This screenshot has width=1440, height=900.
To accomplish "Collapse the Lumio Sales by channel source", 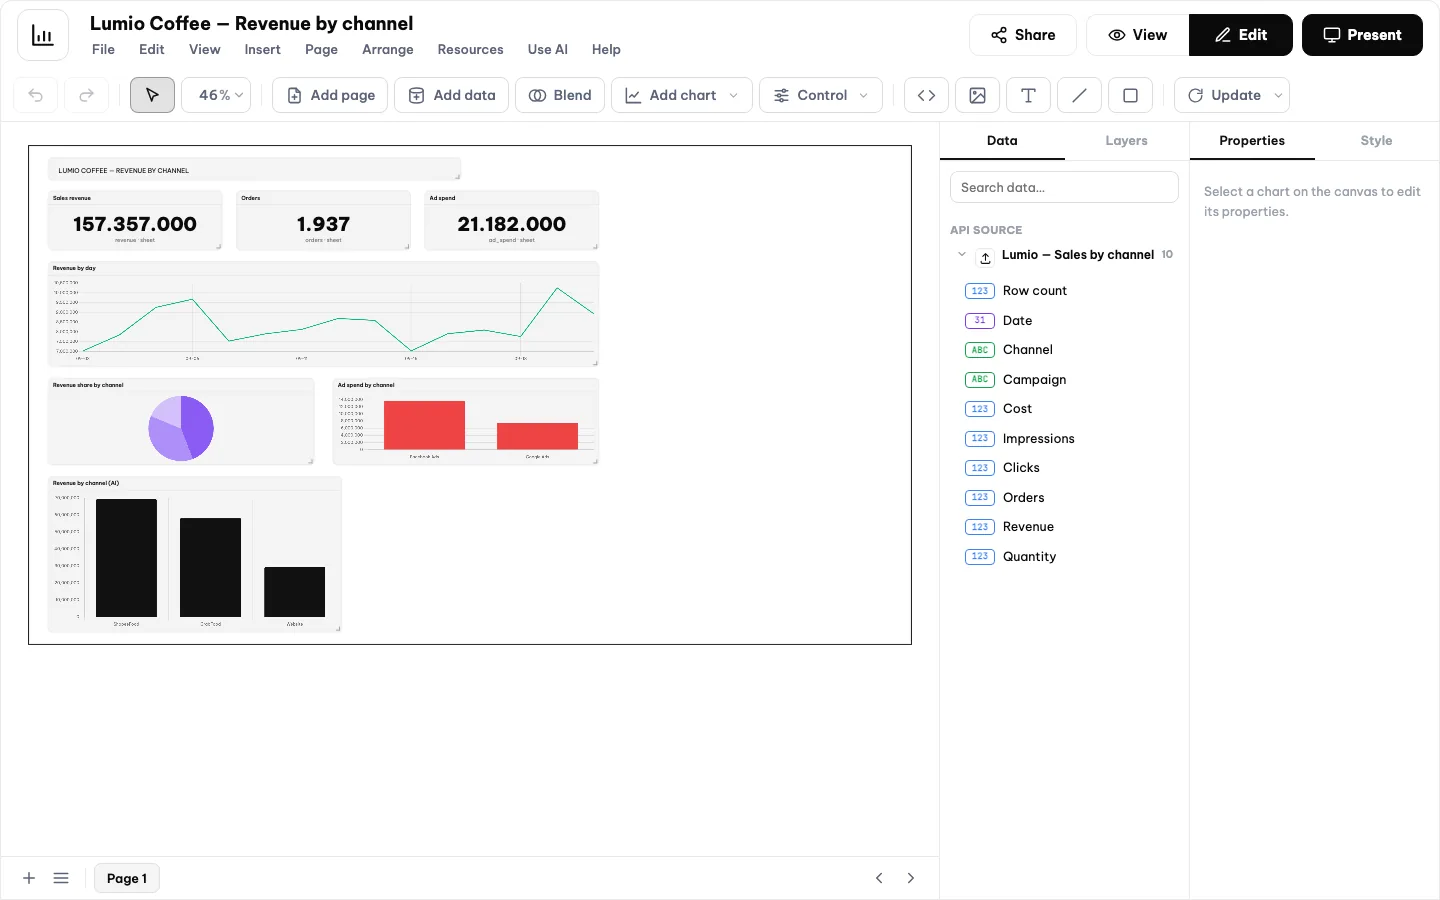I will 962,255.
